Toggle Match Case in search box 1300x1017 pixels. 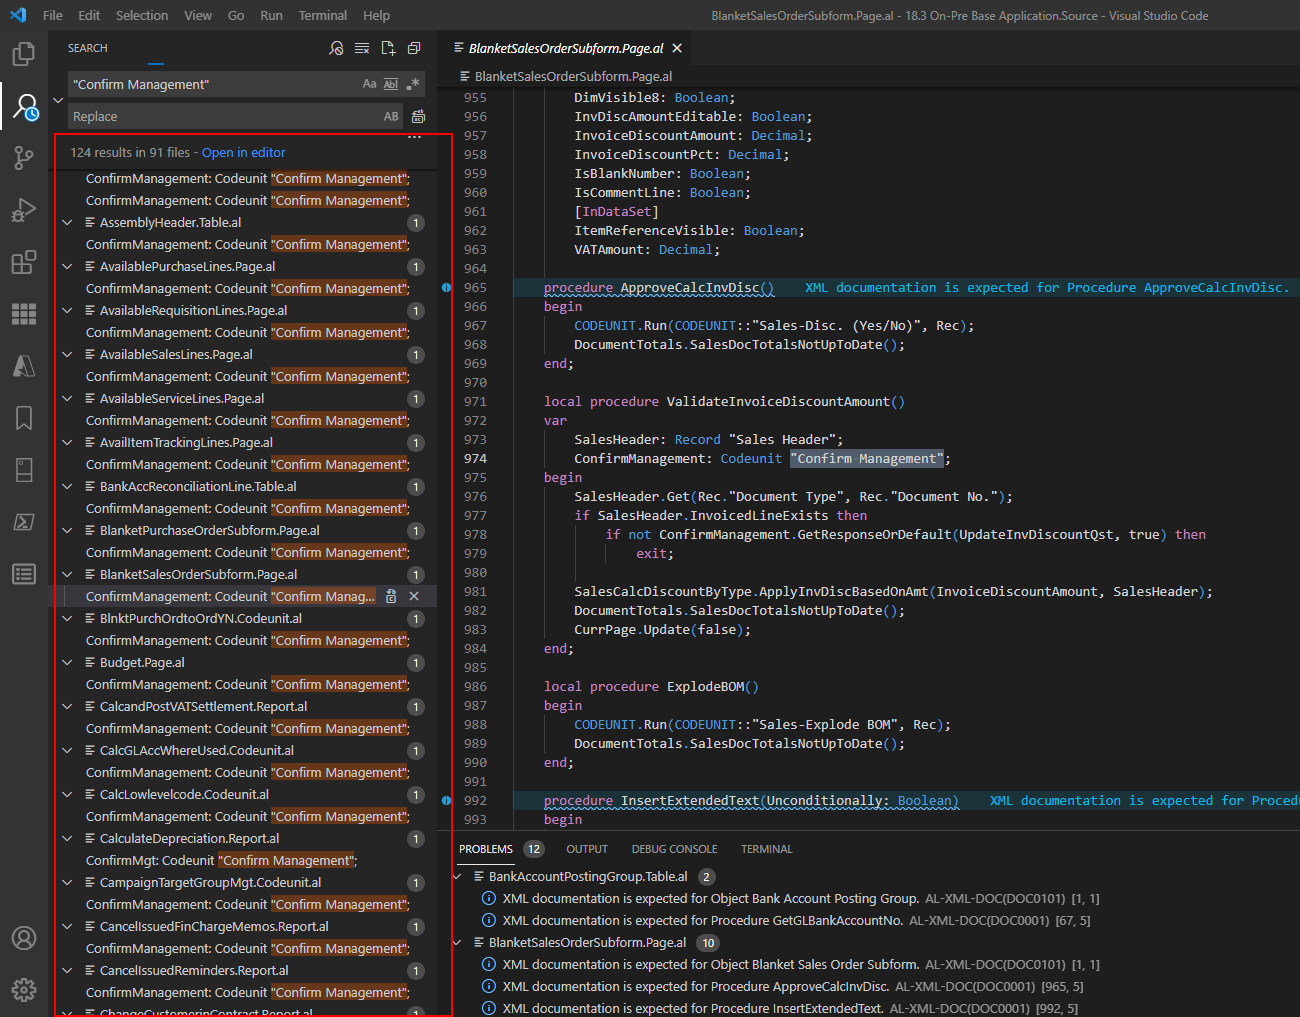point(369,85)
